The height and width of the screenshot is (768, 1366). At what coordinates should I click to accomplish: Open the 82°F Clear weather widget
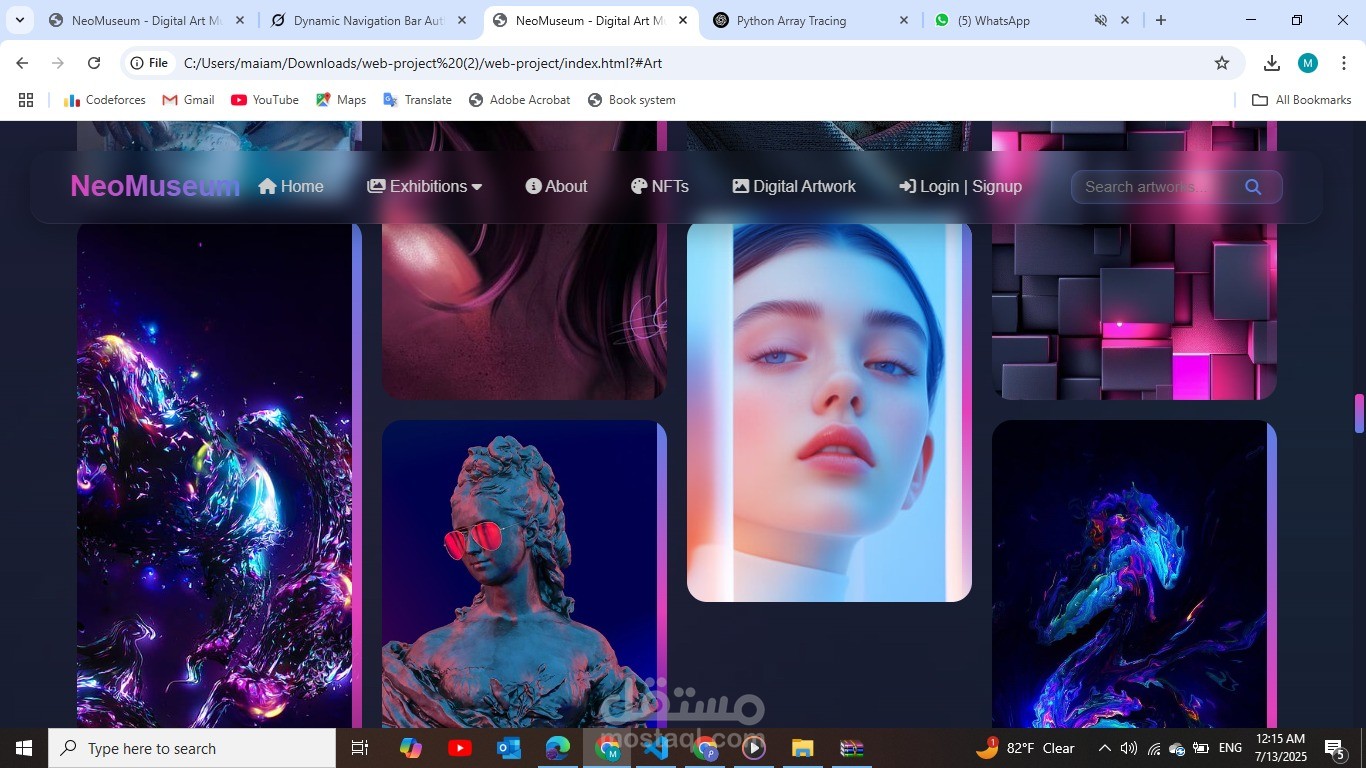point(1026,748)
